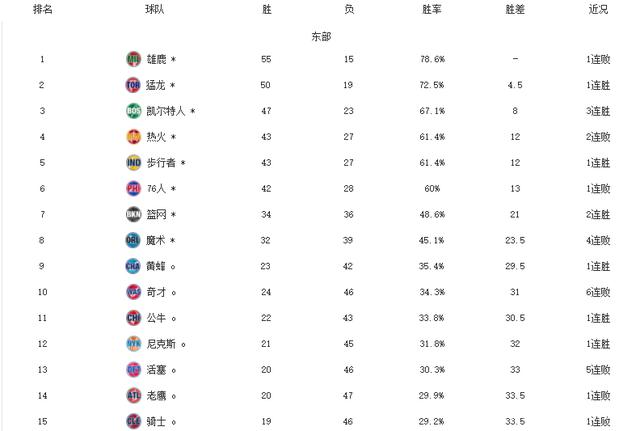
Task: Open the 尼克斯 team name link
Action: (x=161, y=344)
